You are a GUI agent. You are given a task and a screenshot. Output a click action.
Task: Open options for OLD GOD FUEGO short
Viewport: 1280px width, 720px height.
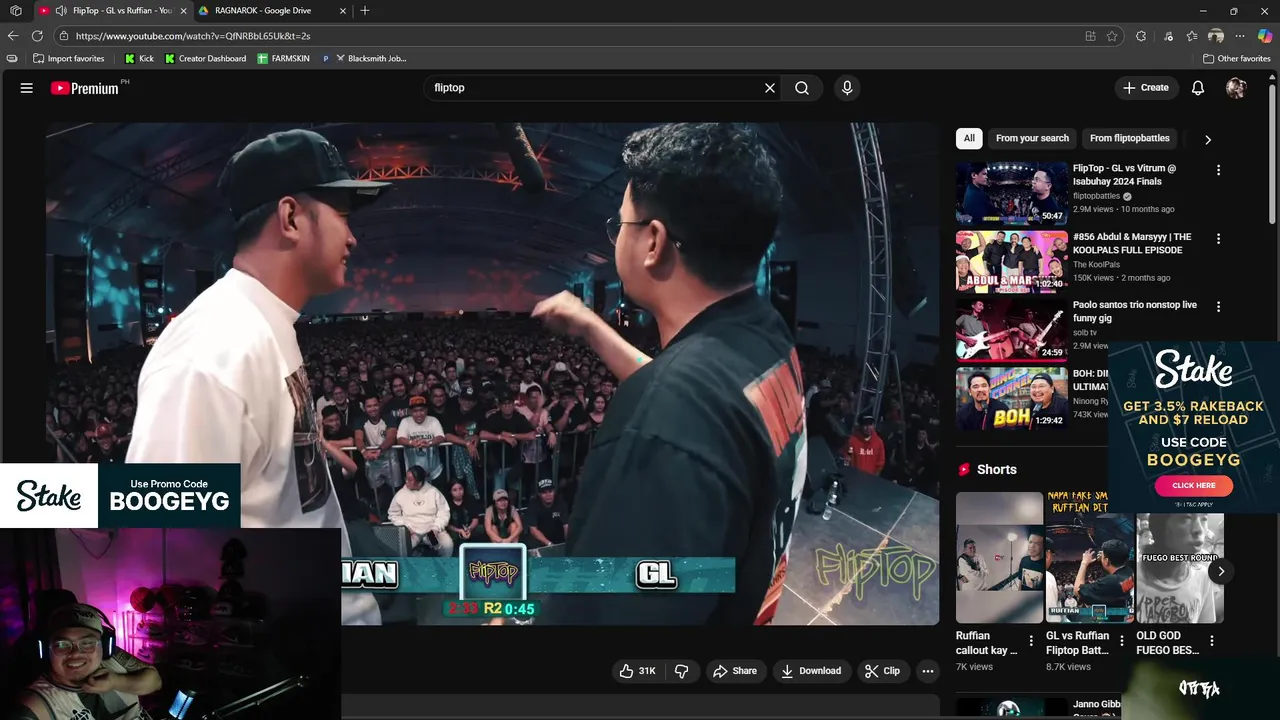click(x=1211, y=641)
